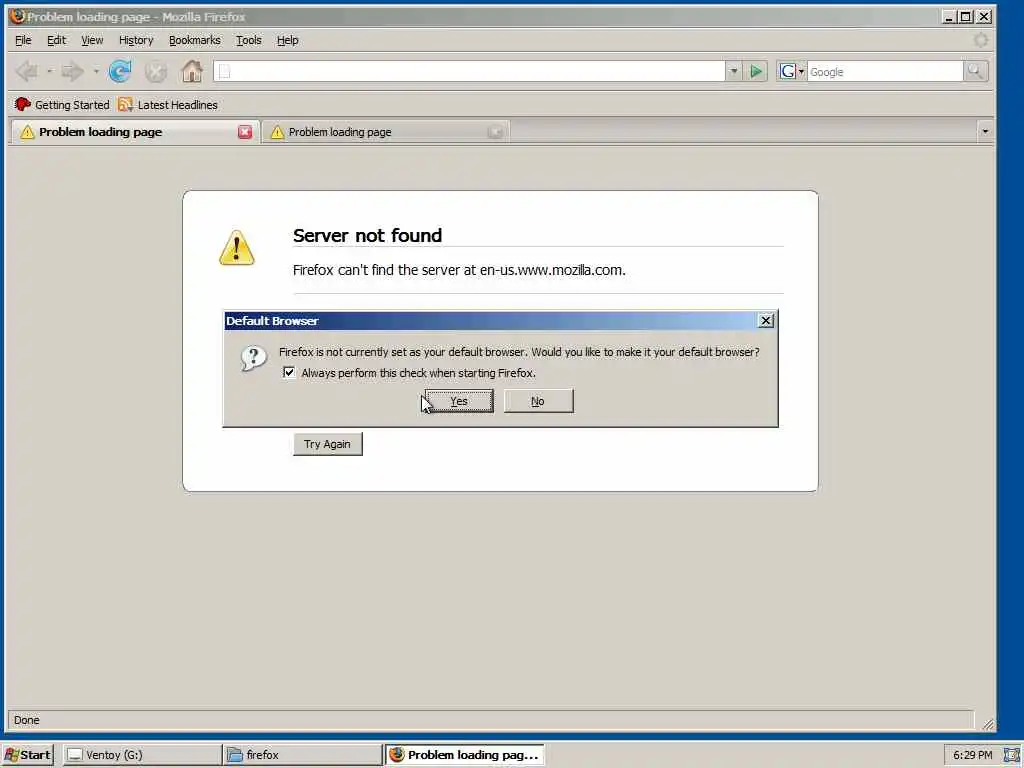
Task: Click the page icon in address bar
Action: click(x=224, y=71)
